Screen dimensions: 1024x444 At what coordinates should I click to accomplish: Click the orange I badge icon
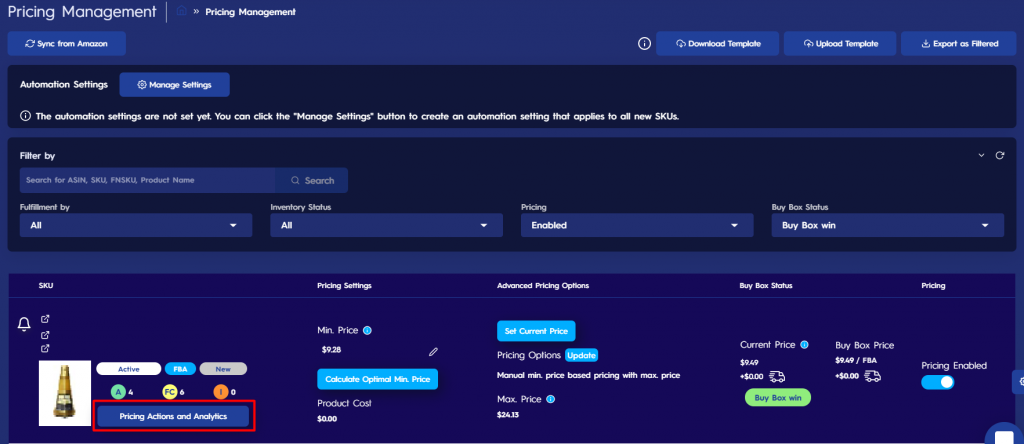click(221, 392)
